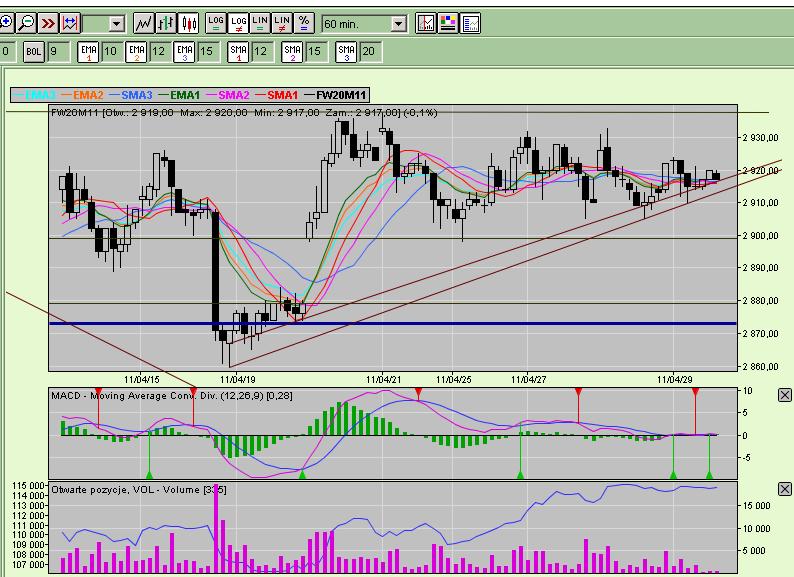Click EMA 1 period field showing 10
This screenshot has height=577, width=794.
pyautogui.click(x=111, y=51)
